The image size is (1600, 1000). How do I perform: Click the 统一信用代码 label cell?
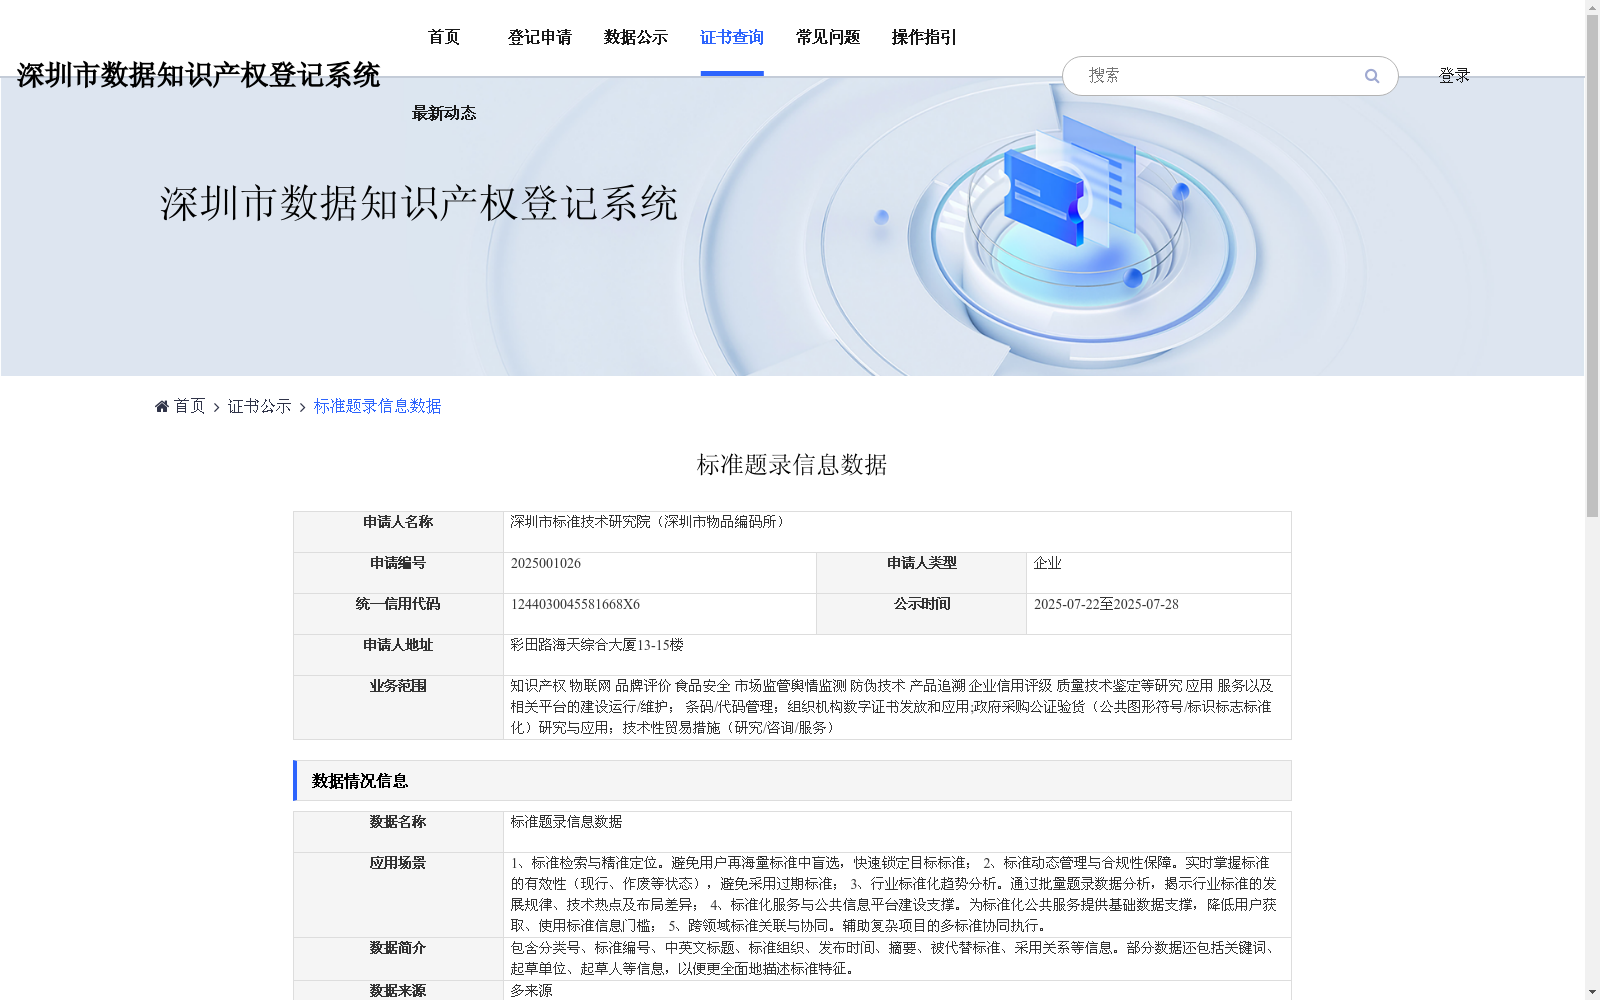click(398, 614)
